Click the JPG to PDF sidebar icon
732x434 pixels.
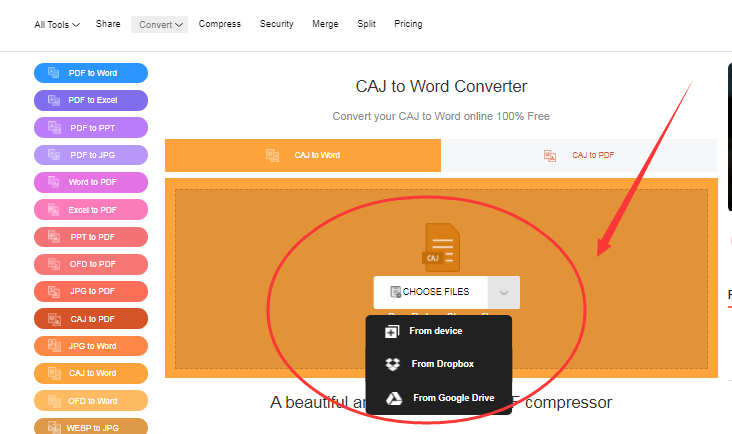point(54,291)
